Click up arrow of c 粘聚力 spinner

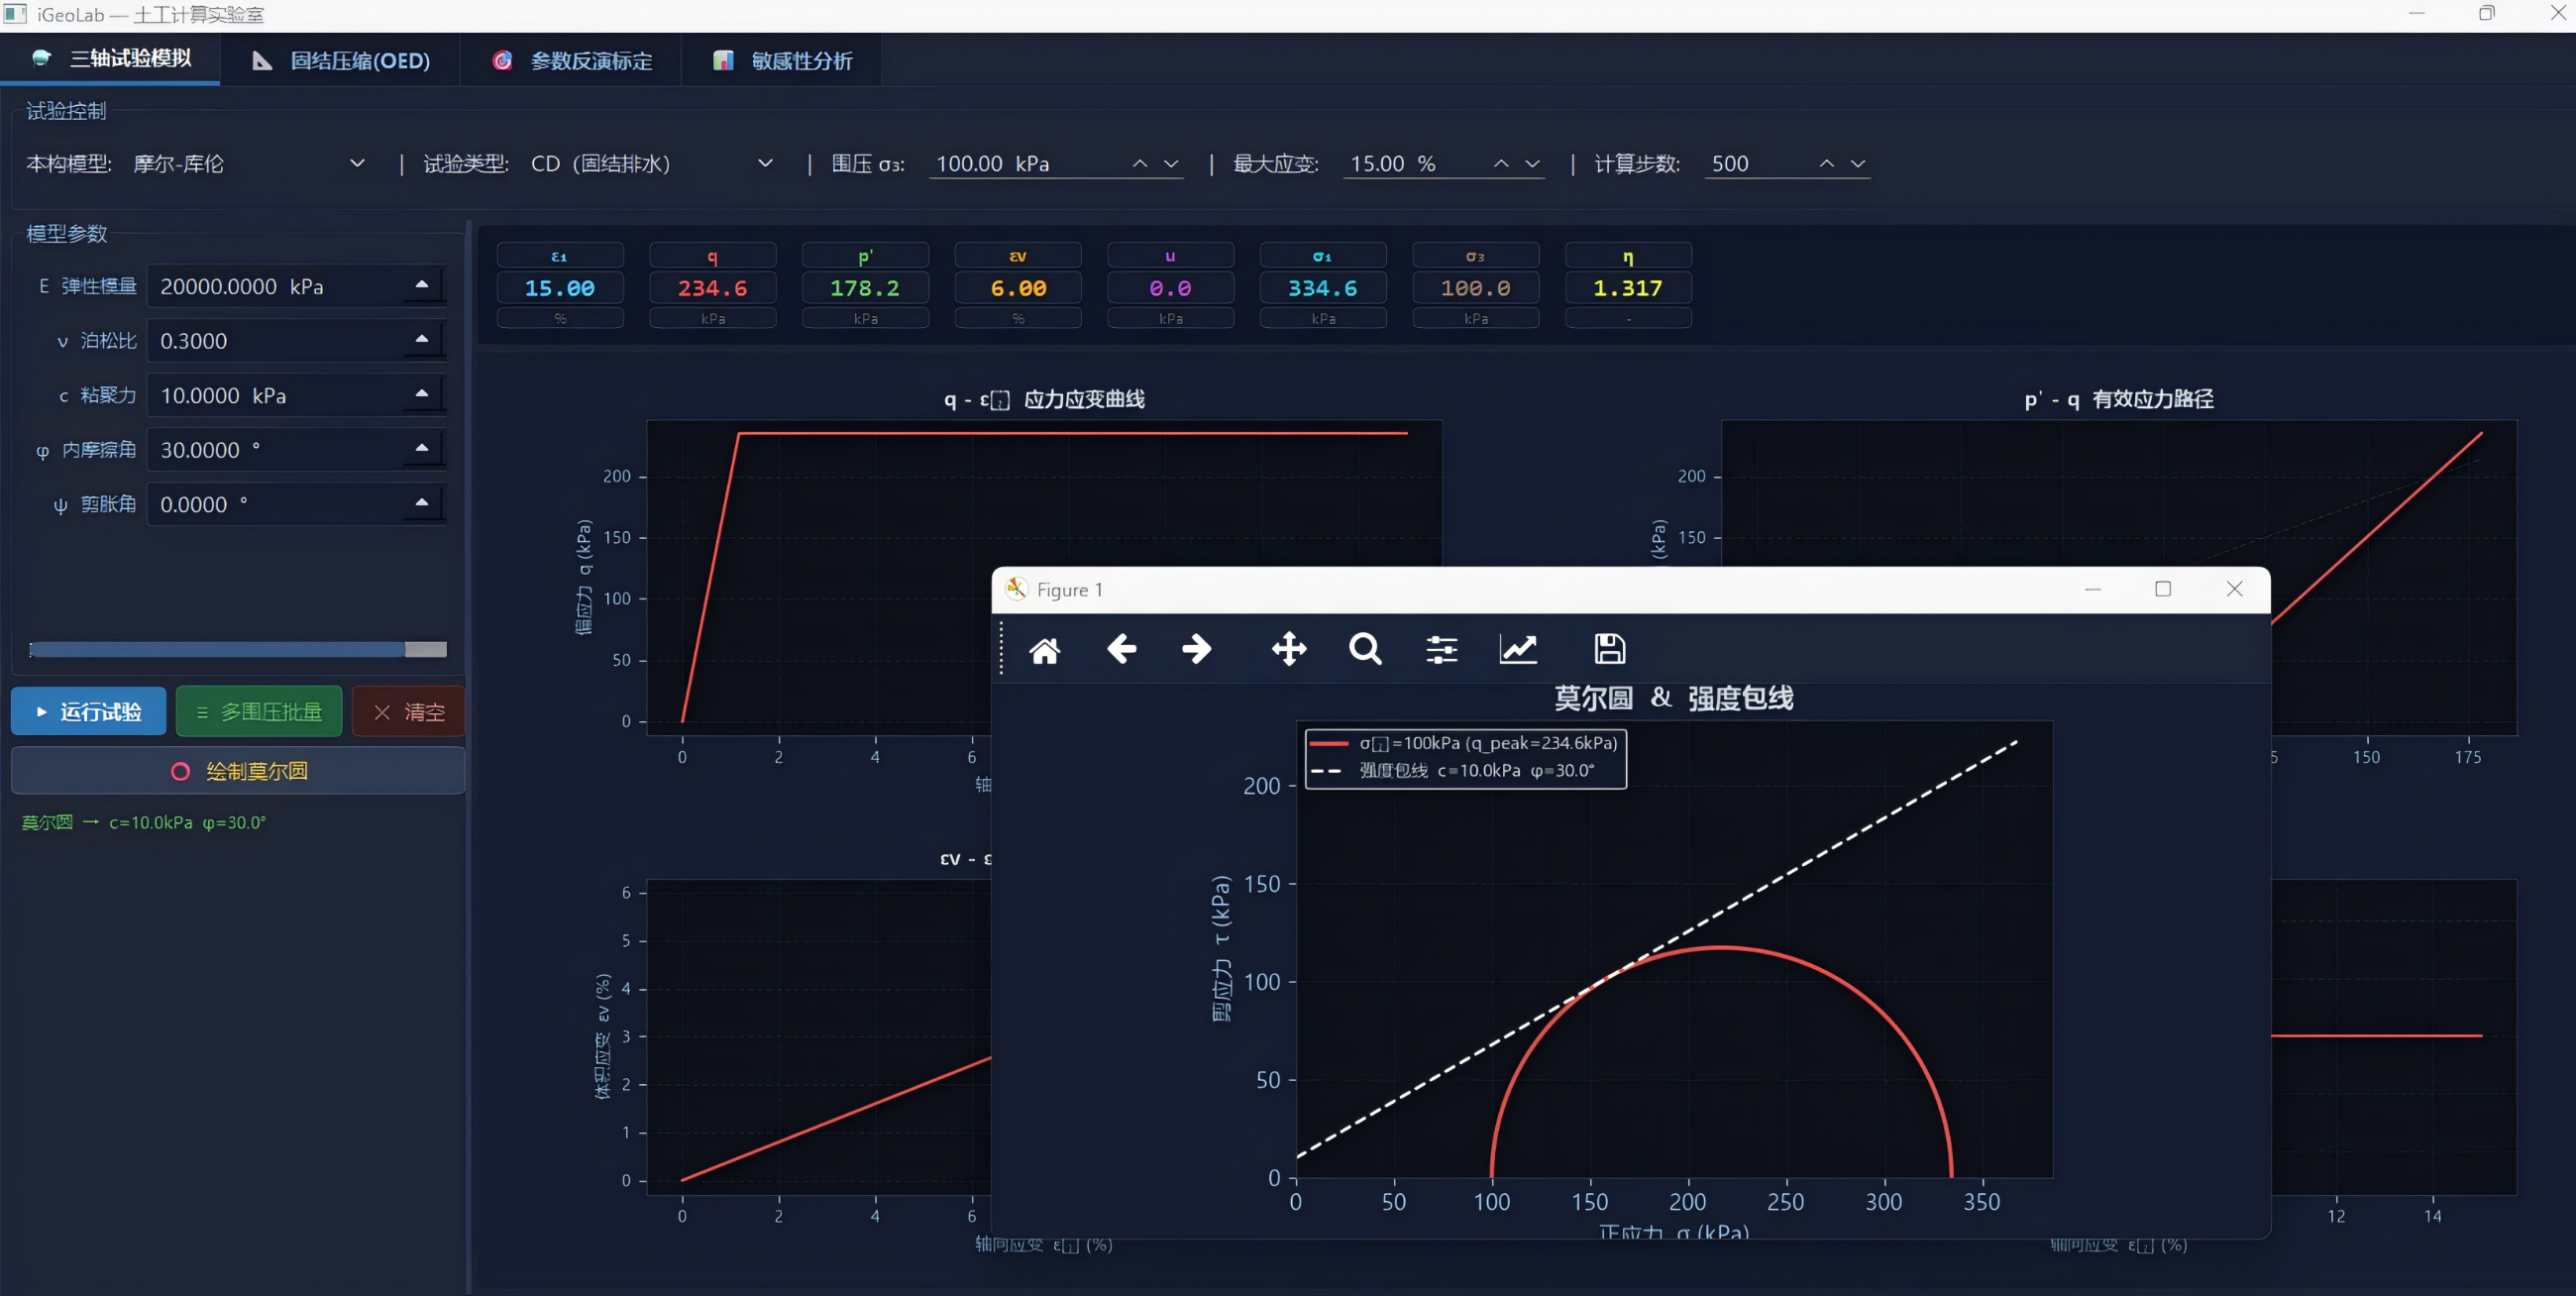pos(422,393)
